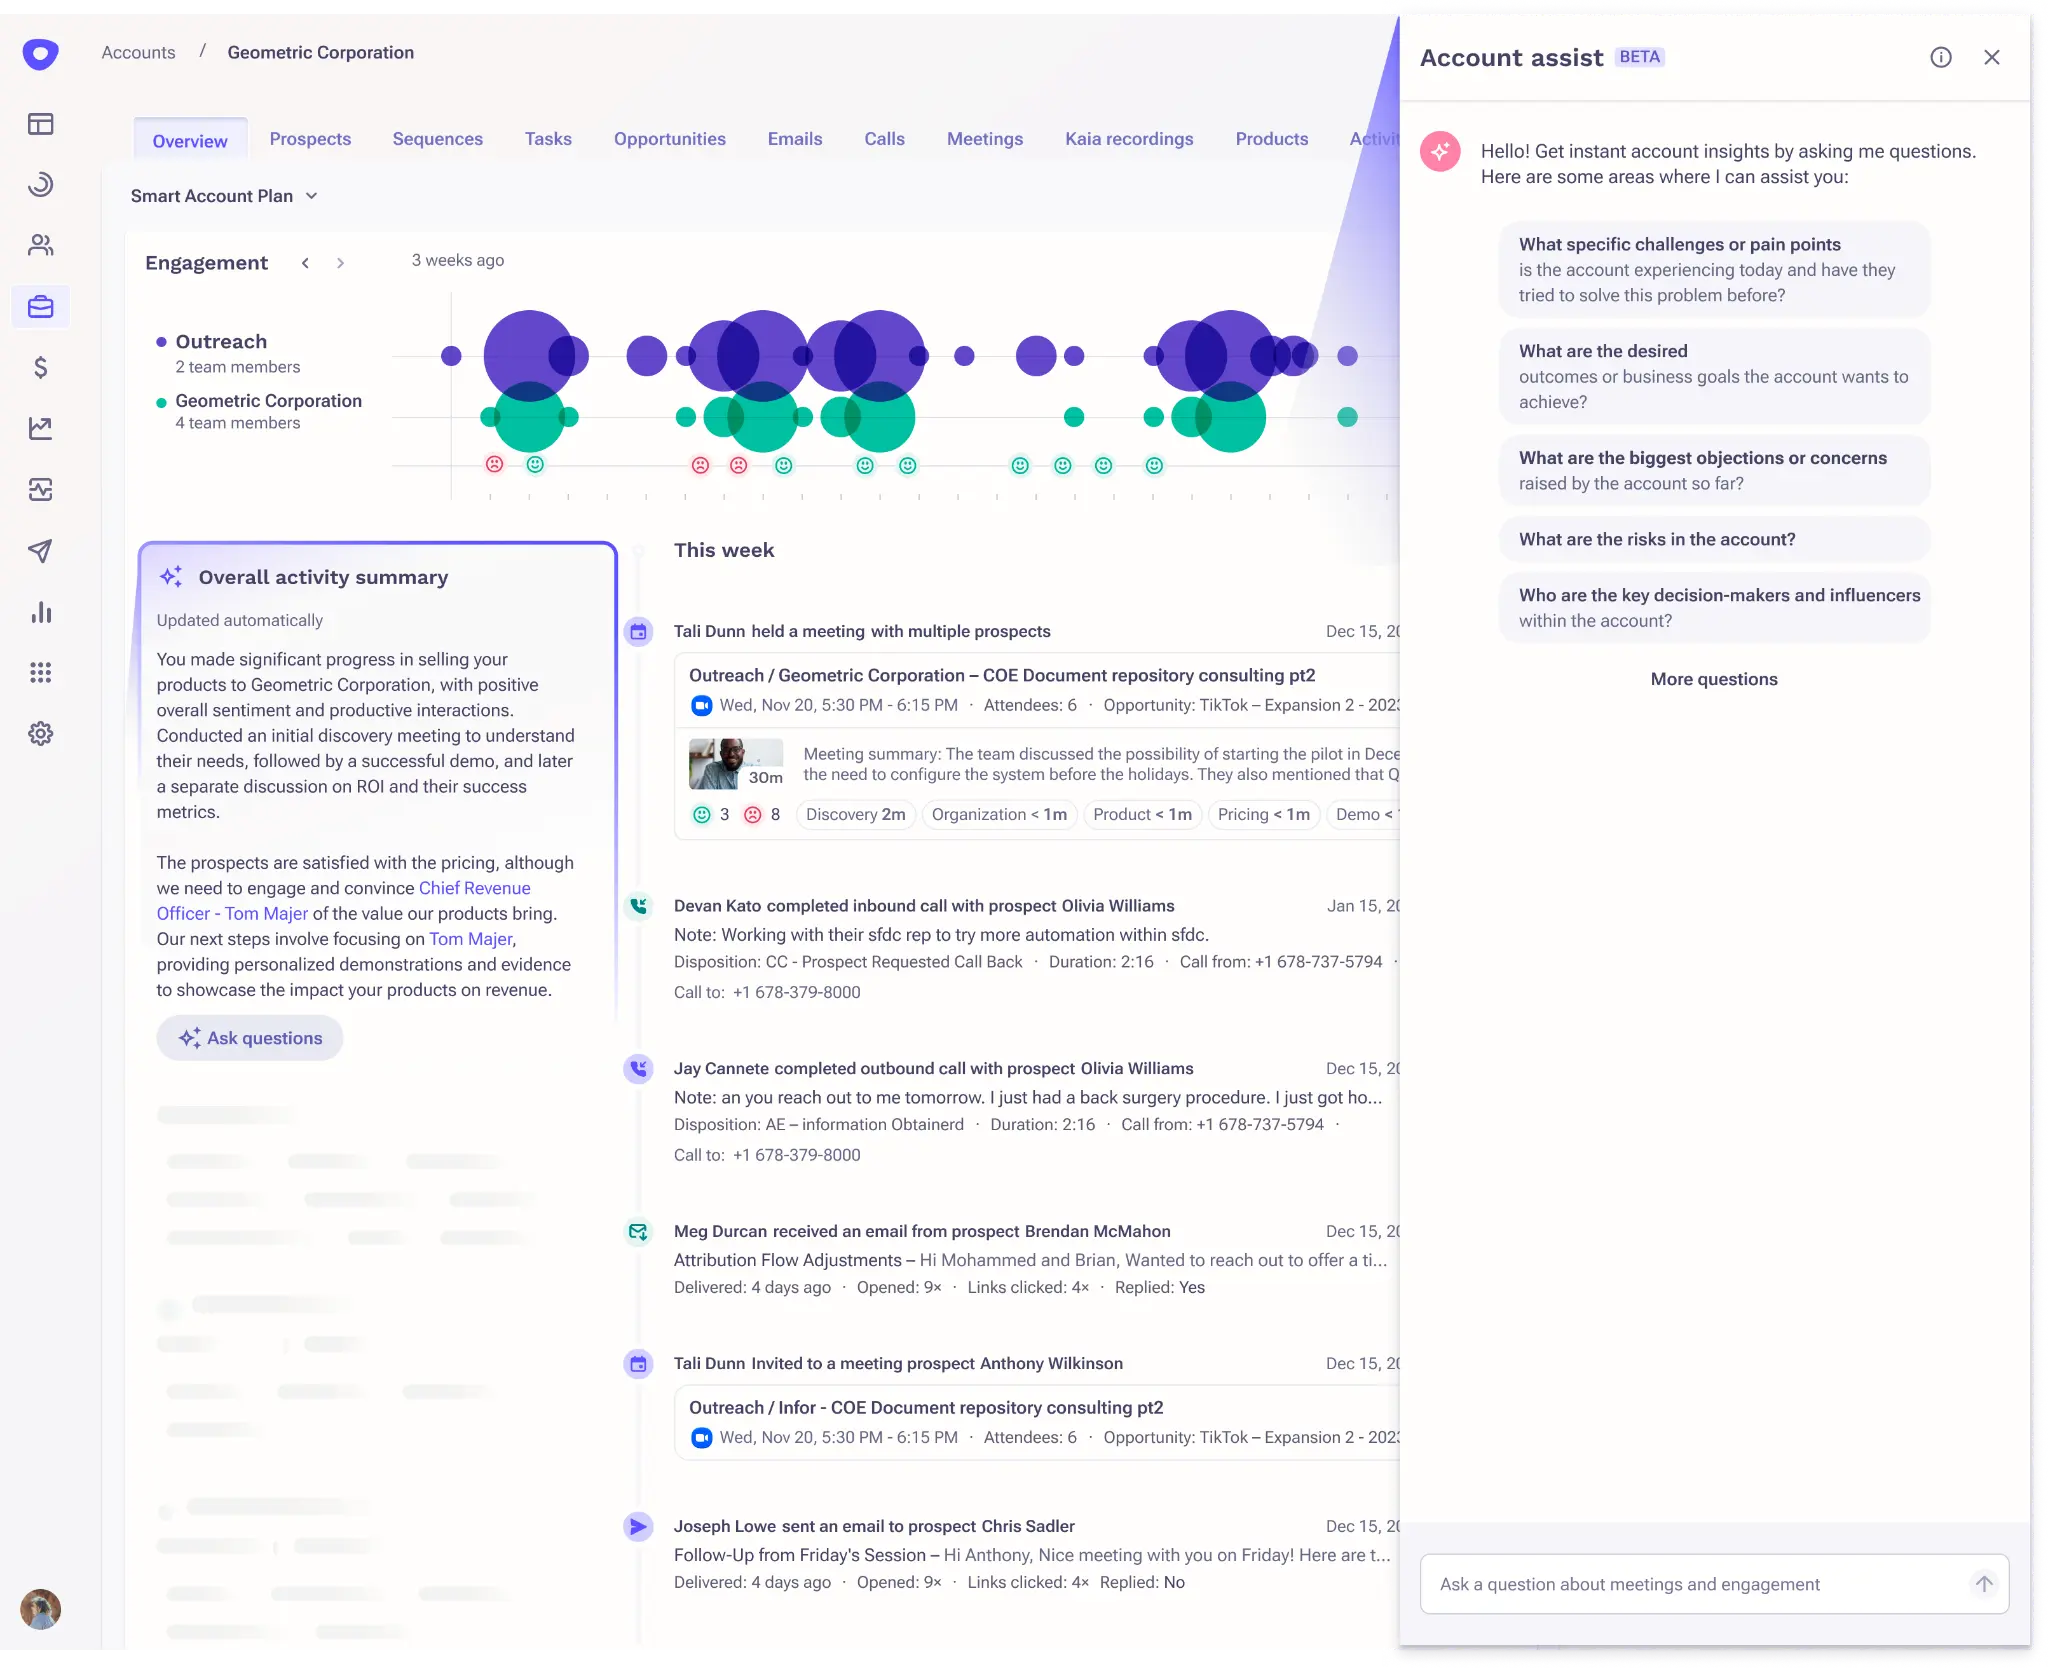This screenshot has height=1668, width=2048.
Task: Open the apps grid icon in sidebar
Action: [x=40, y=672]
